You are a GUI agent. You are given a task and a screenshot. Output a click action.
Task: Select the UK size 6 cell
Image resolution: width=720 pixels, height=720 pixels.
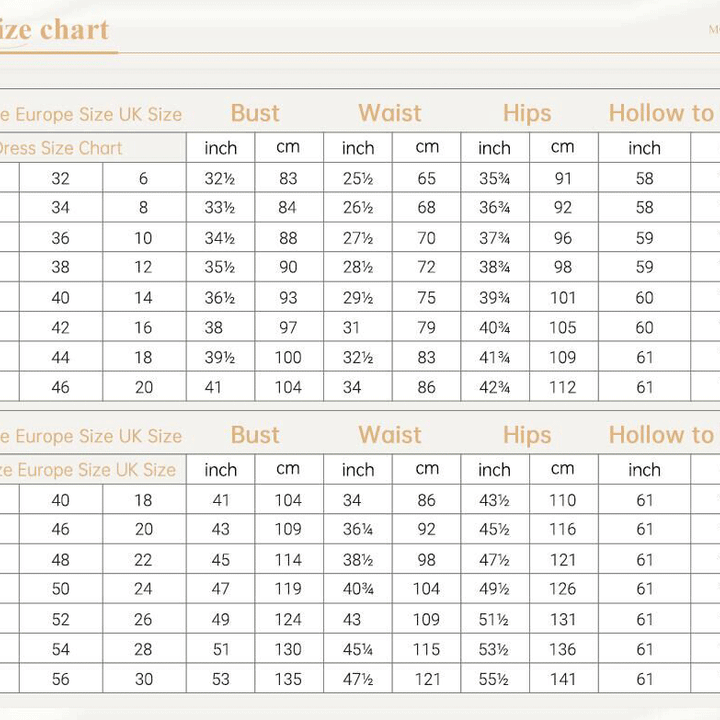click(144, 179)
